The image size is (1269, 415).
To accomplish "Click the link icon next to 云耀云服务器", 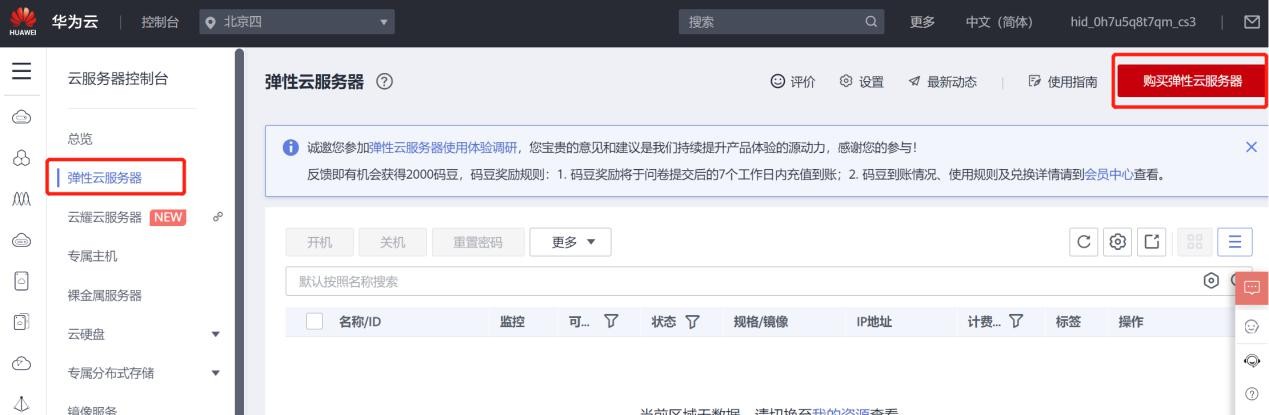I will pyautogui.click(x=219, y=215).
